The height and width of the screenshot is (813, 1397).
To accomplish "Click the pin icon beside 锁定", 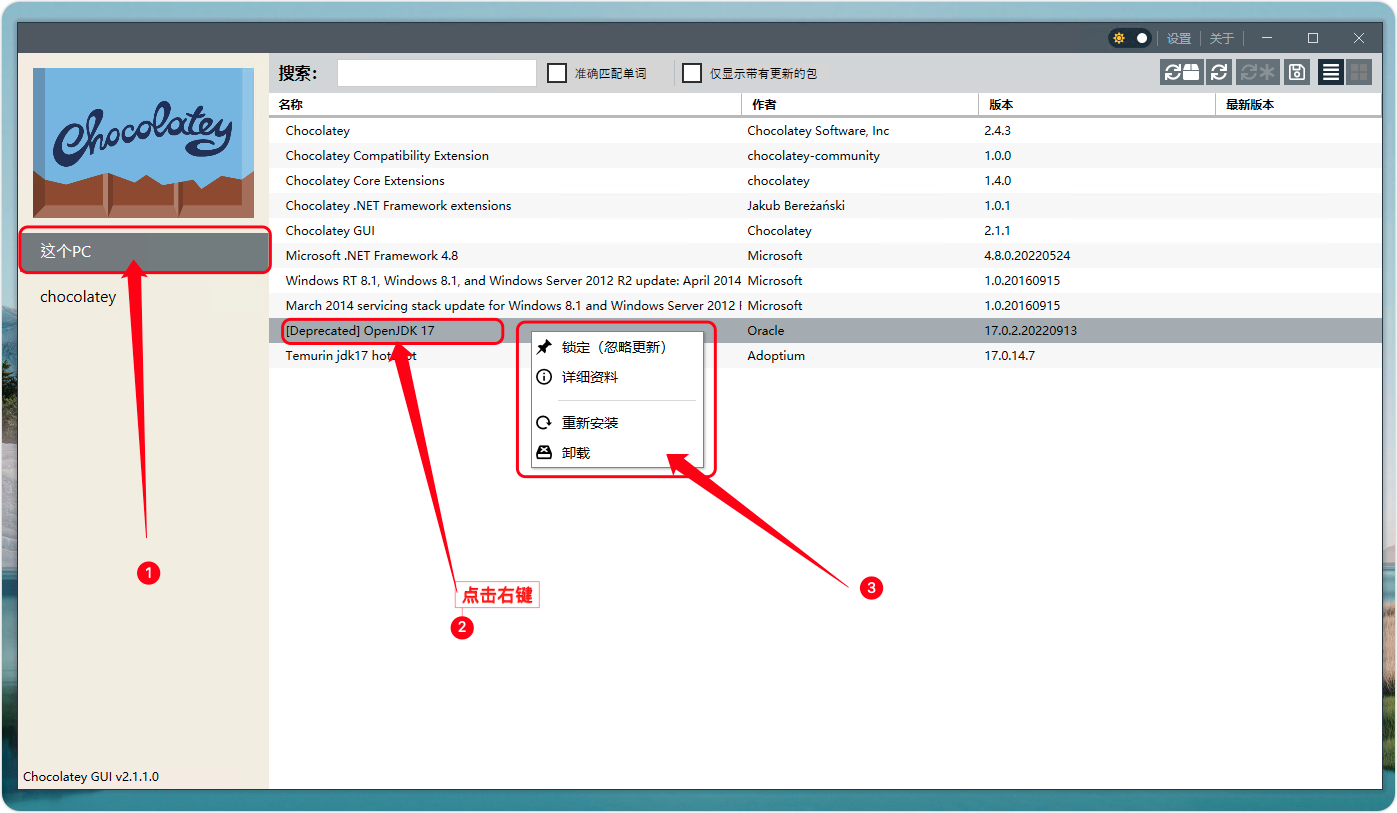I will coord(544,347).
